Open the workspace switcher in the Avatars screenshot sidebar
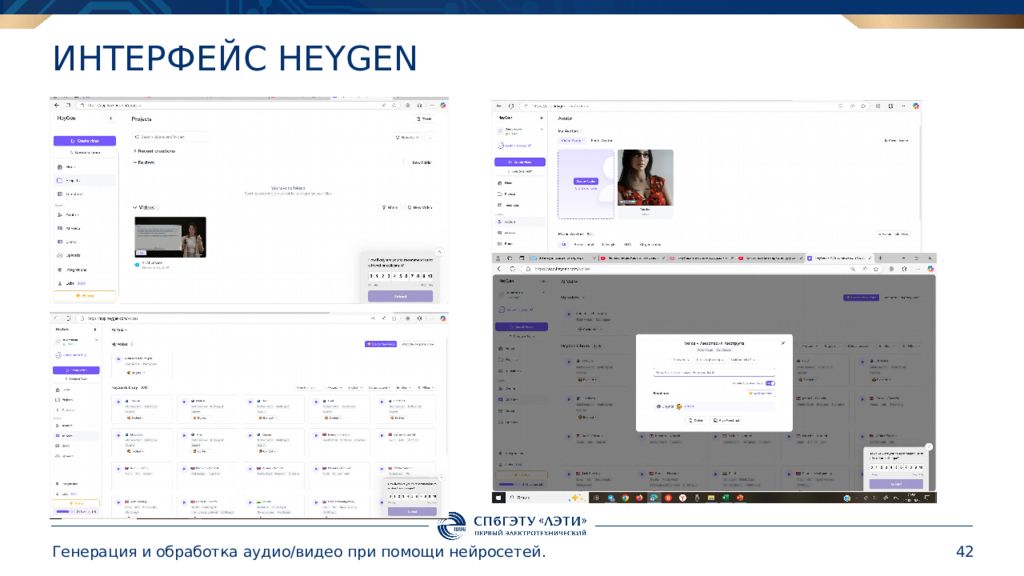Image resolution: width=1024 pixels, height=576 pixels. [519, 131]
